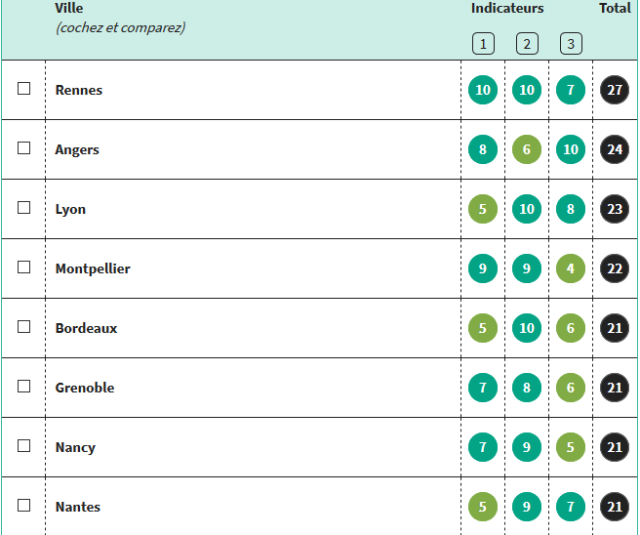Select the Bordeaux checkbox
640x535 pixels.
[24, 326]
